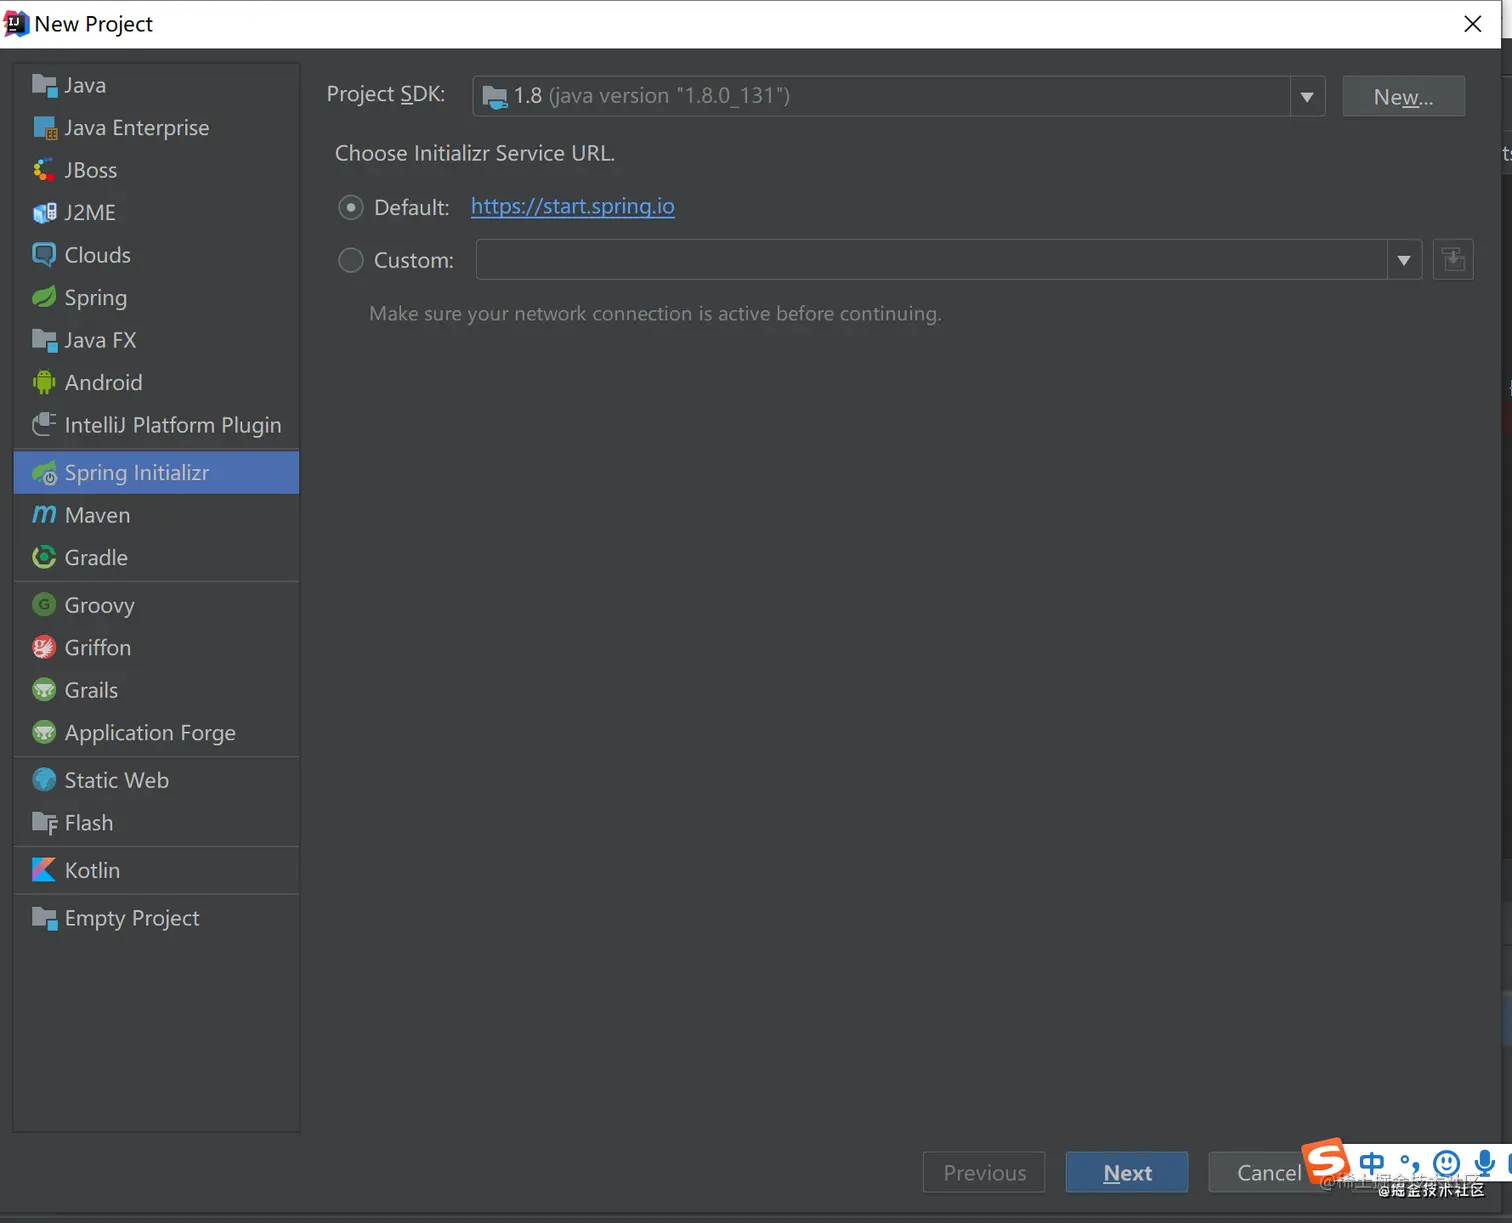Click the Grails icon
Viewport: 1512px width, 1223px height.
(44, 690)
